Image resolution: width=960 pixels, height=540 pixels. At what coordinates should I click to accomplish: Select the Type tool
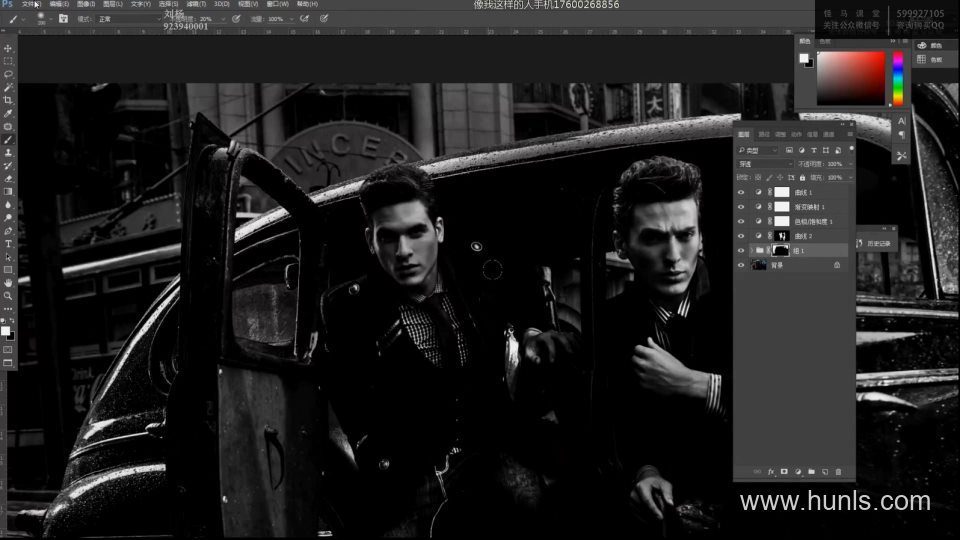click(x=8, y=243)
